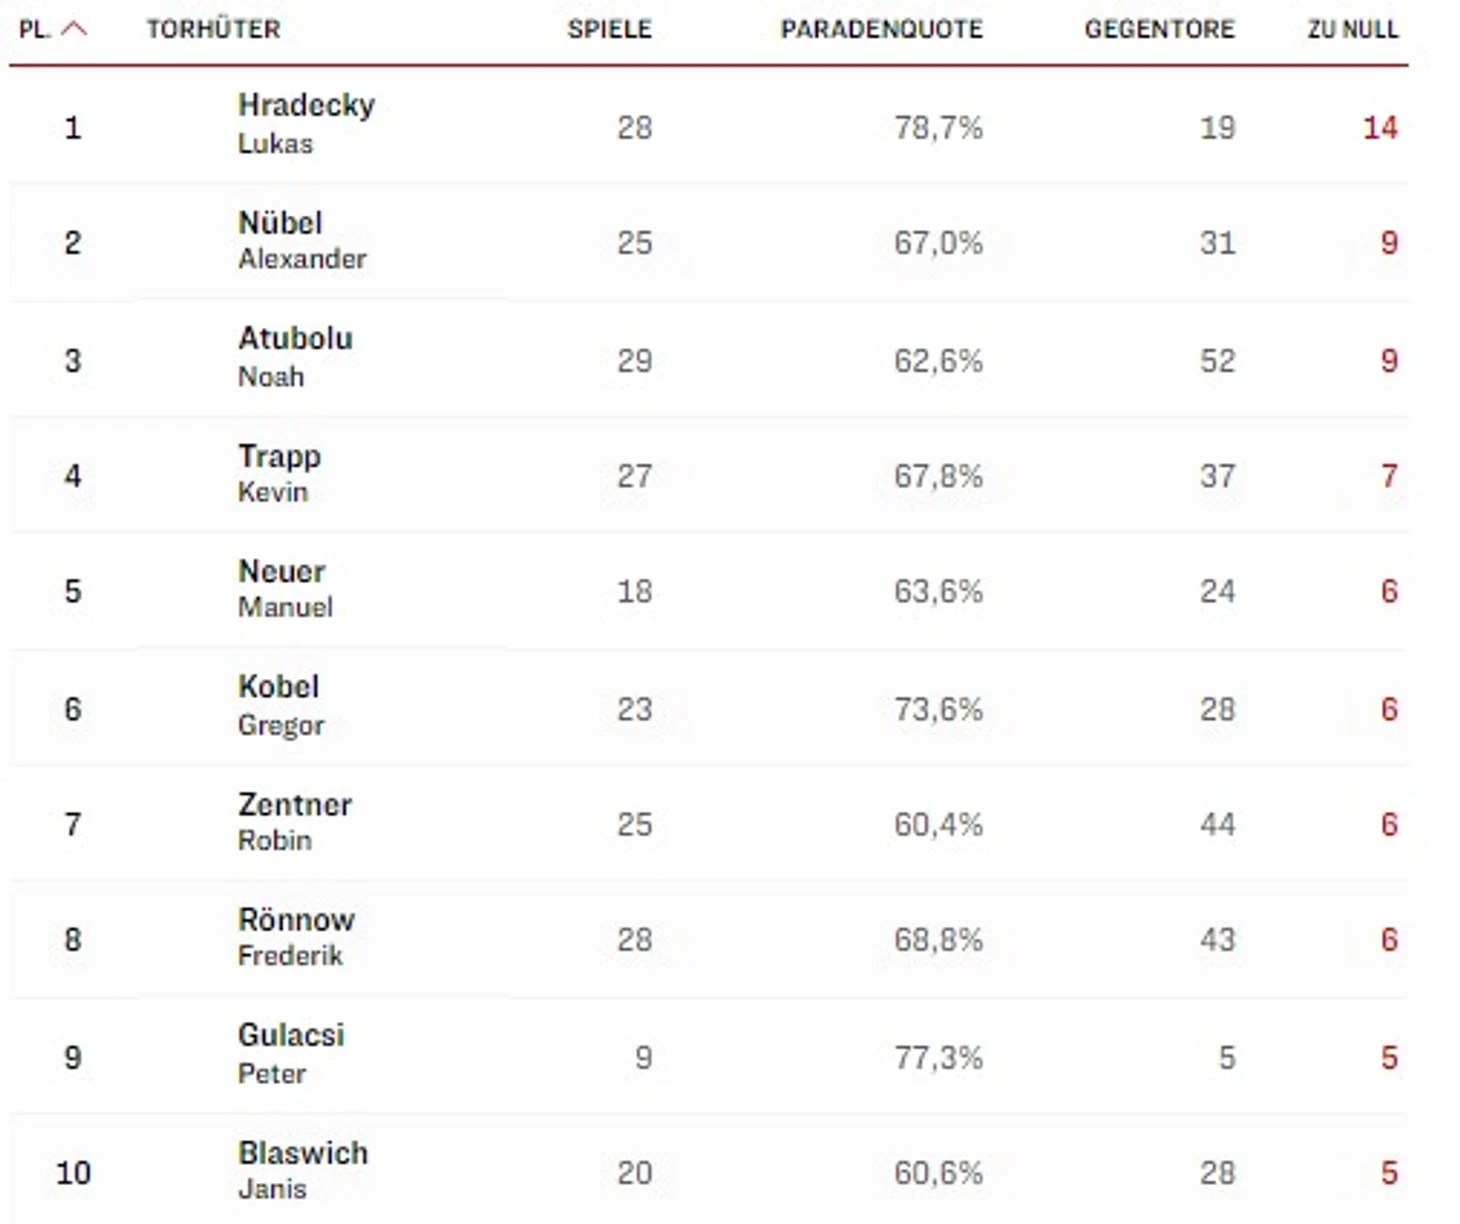1460x1224 pixels.
Task: Click Zentner Robin's name
Action: [x=294, y=821]
